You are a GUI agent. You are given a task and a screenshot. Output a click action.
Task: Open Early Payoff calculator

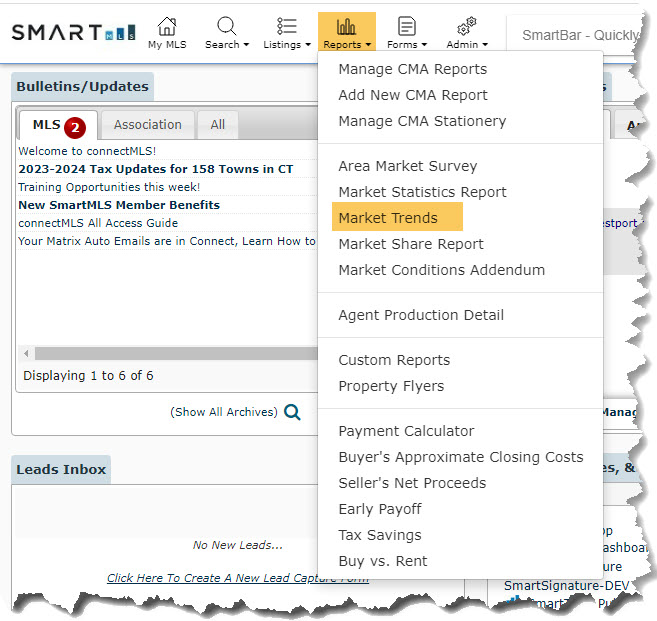(380, 509)
